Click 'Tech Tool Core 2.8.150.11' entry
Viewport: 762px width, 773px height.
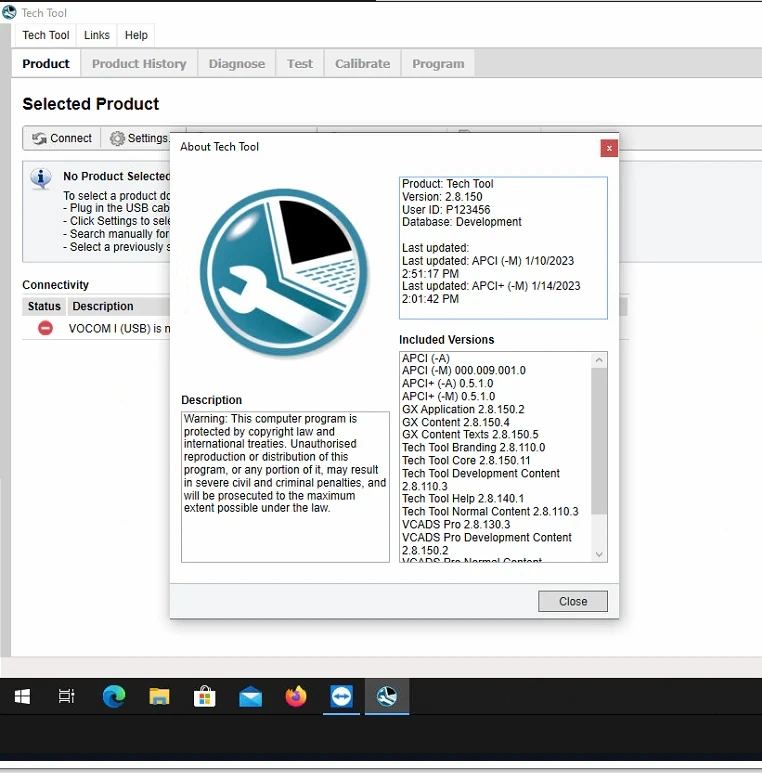click(x=466, y=460)
